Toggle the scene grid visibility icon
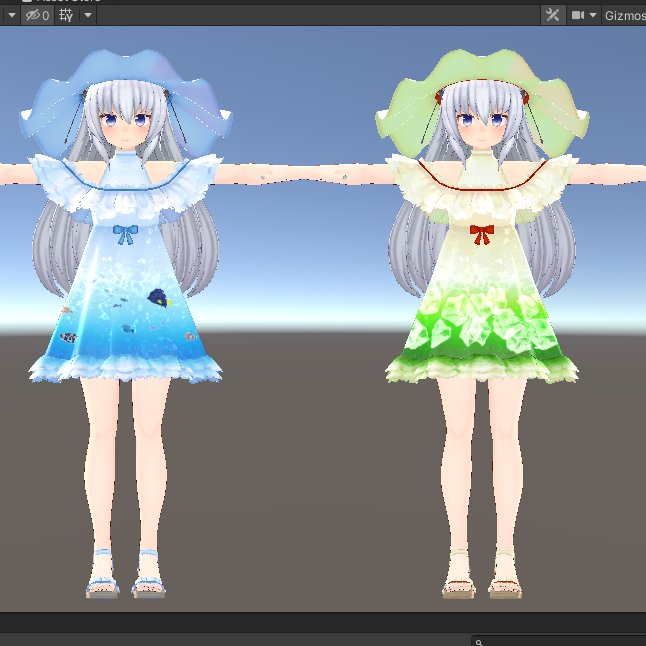This screenshot has width=646, height=646. coord(66,16)
